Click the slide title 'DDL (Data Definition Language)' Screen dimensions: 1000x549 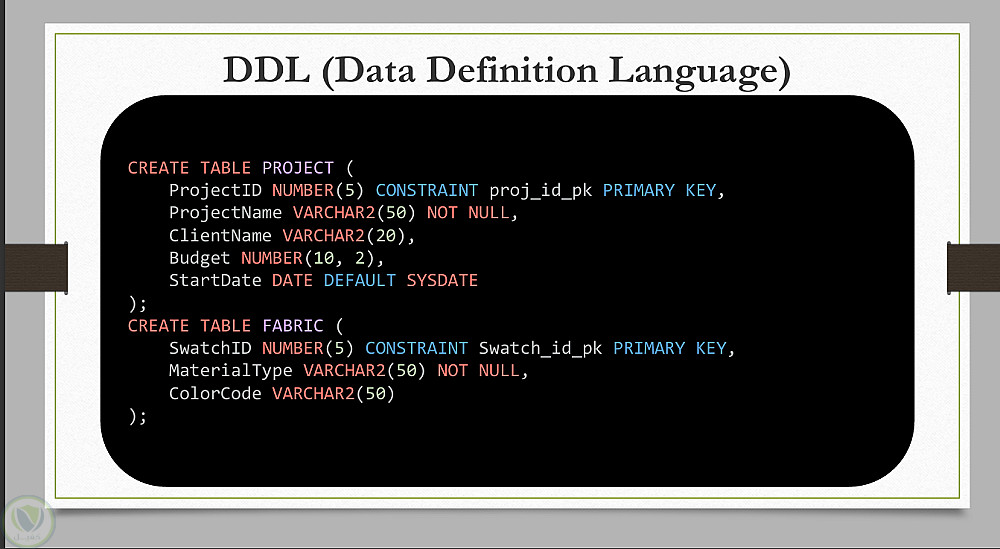coord(507,71)
